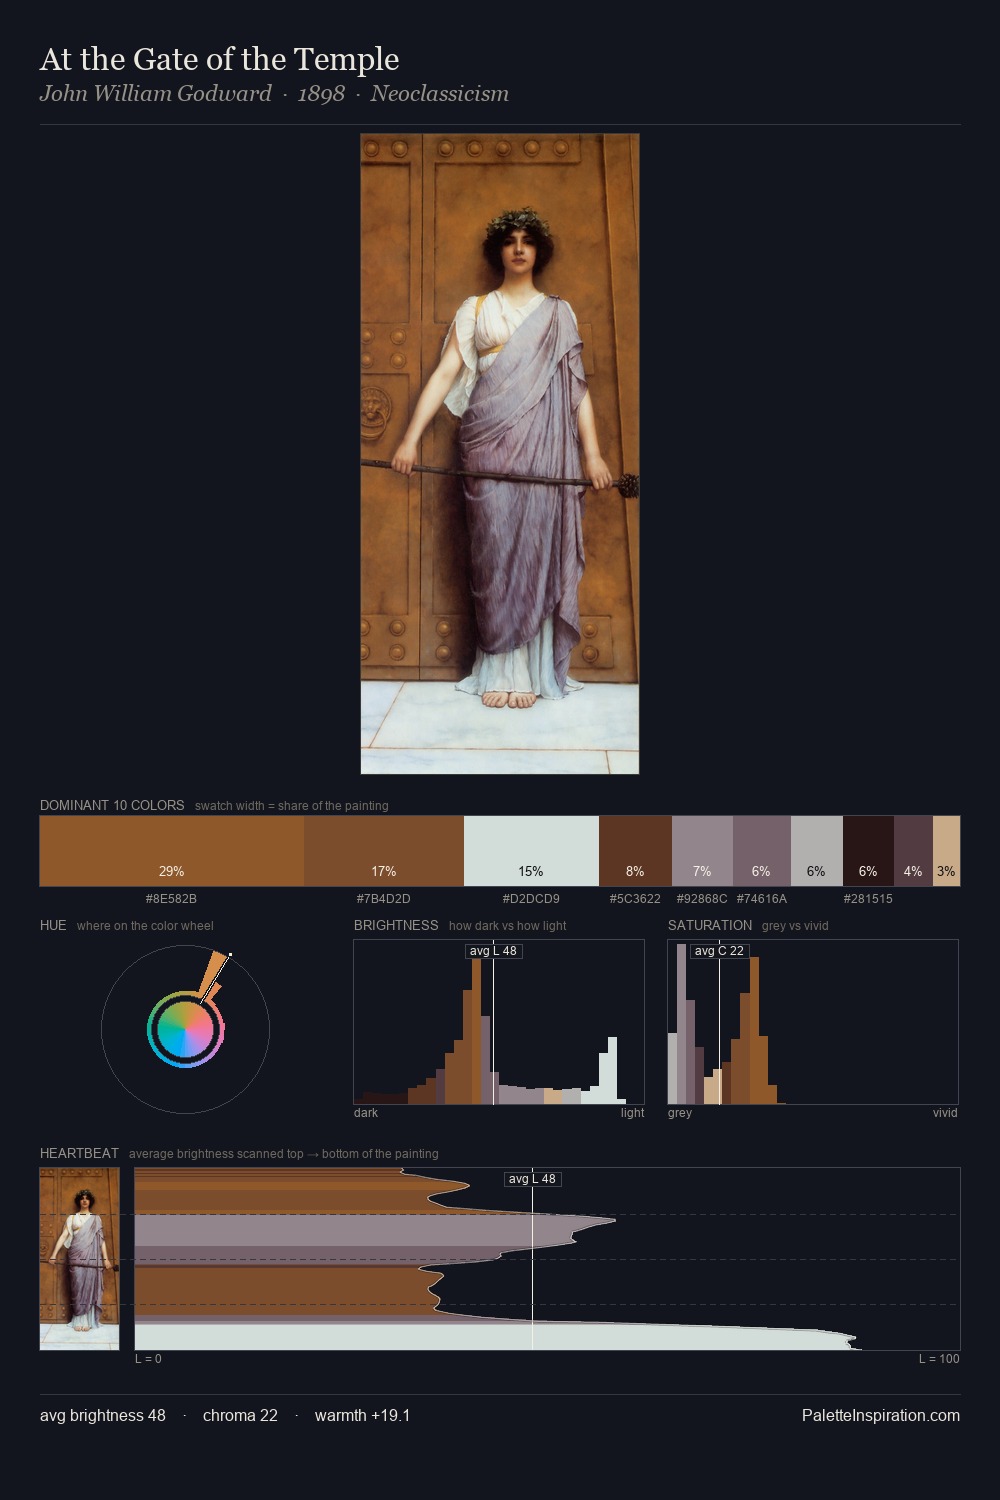Click the 'dark' axis label
The height and width of the screenshot is (1500, 1000).
click(366, 1113)
